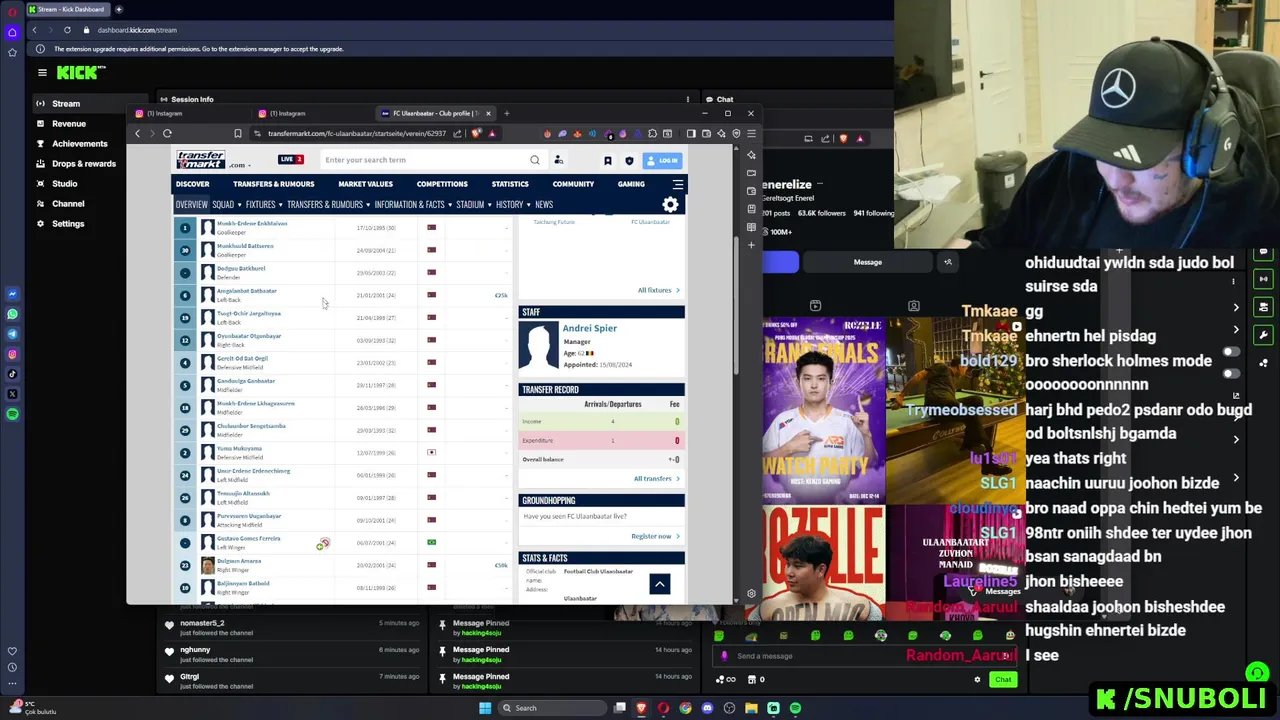Bookmark the Transfermarkt page

tap(237, 133)
